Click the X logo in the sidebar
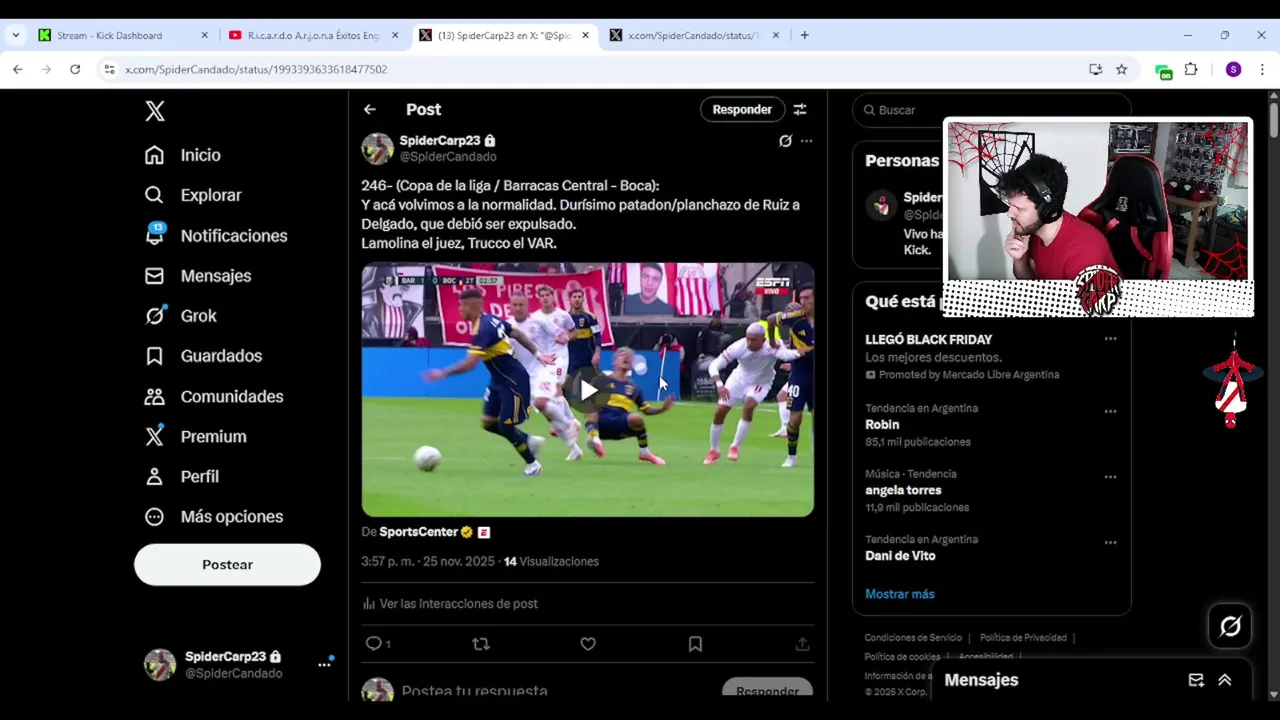Image resolution: width=1280 pixels, height=720 pixels. [x=154, y=111]
